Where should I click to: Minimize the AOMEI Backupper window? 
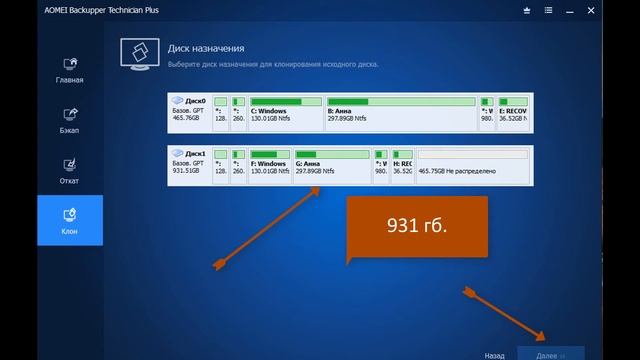pyautogui.click(x=570, y=11)
